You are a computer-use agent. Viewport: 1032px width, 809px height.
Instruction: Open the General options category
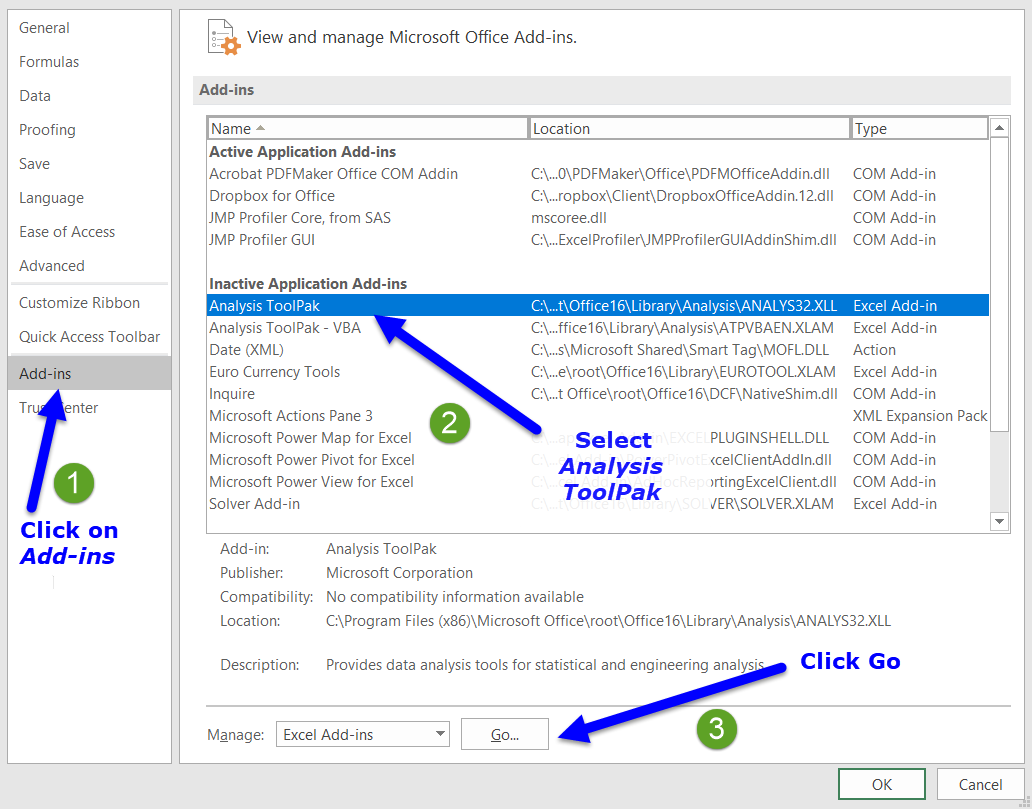tap(44, 28)
